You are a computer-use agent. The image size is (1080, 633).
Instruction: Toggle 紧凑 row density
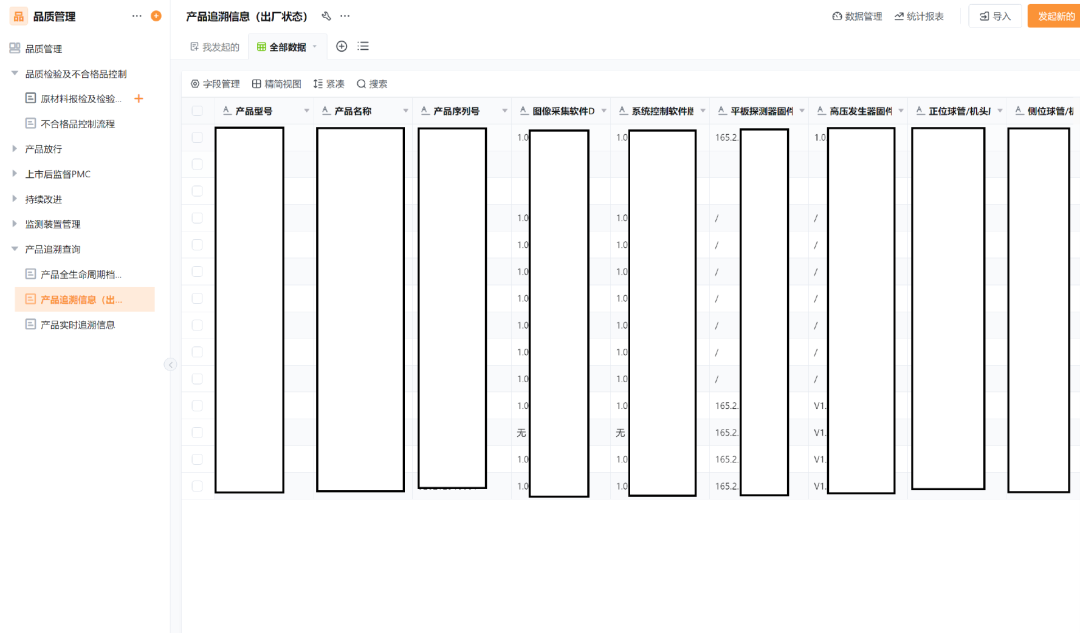(329, 84)
